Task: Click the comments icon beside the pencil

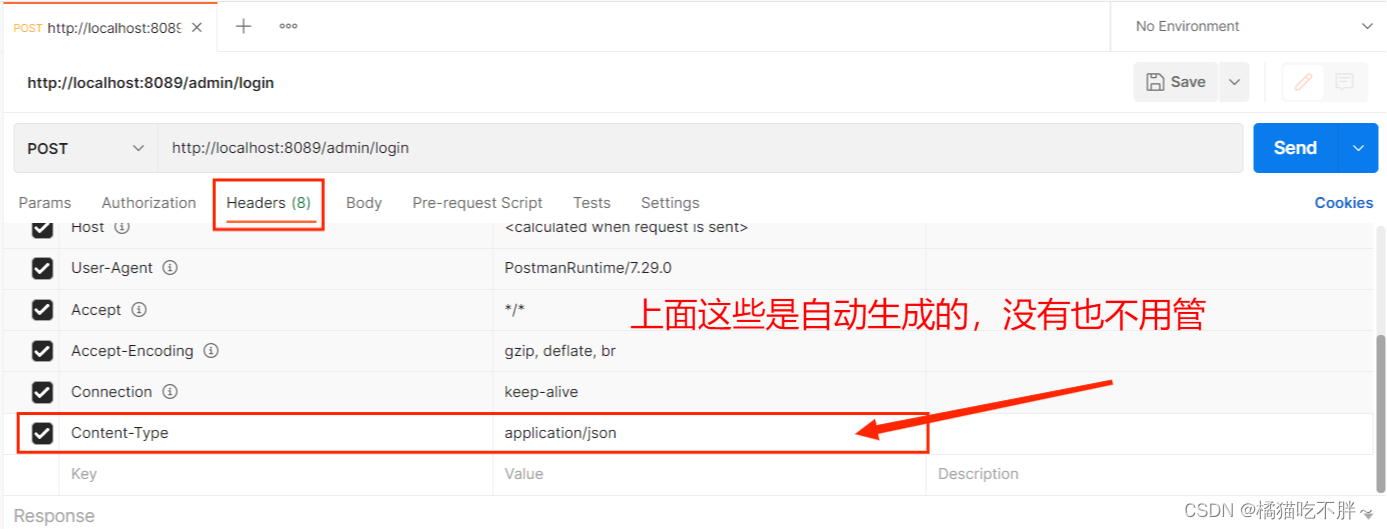Action: click(x=1344, y=82)
